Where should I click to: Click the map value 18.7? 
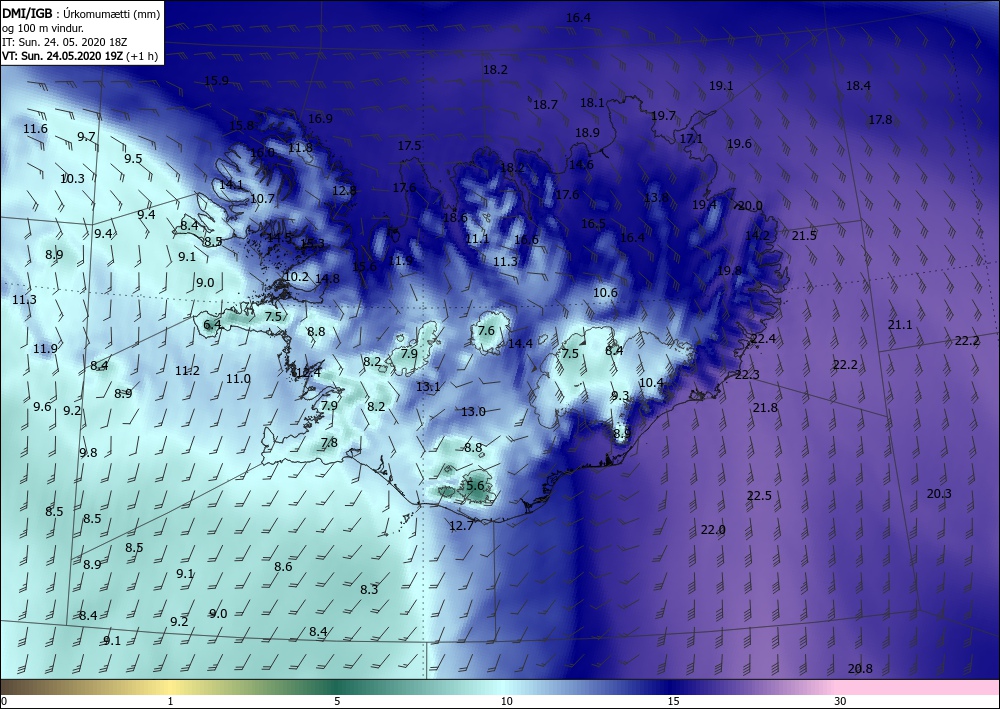[x=545, y=105]
